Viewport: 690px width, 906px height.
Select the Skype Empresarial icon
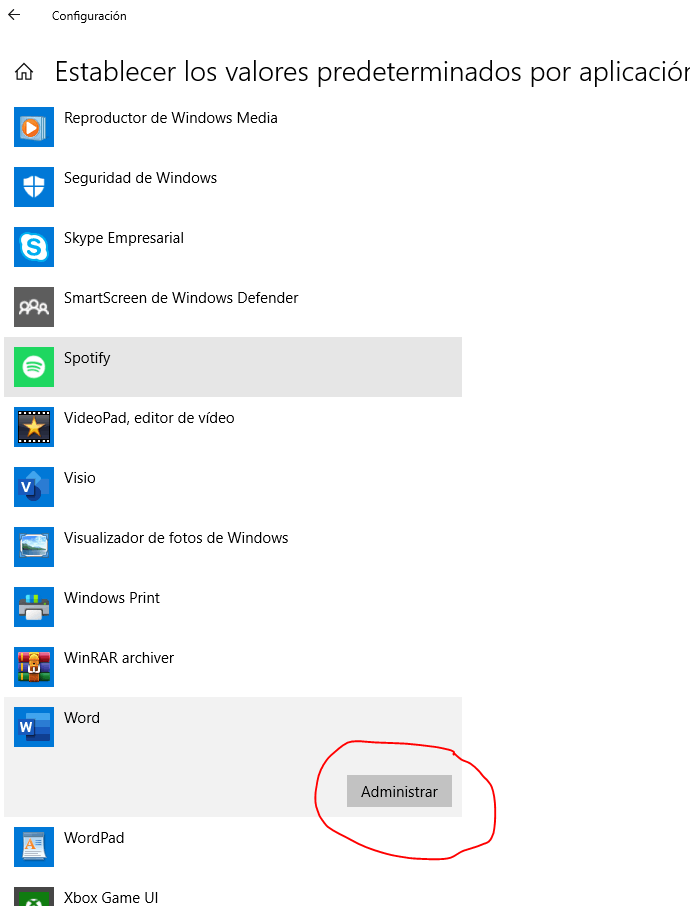(34, 247)
